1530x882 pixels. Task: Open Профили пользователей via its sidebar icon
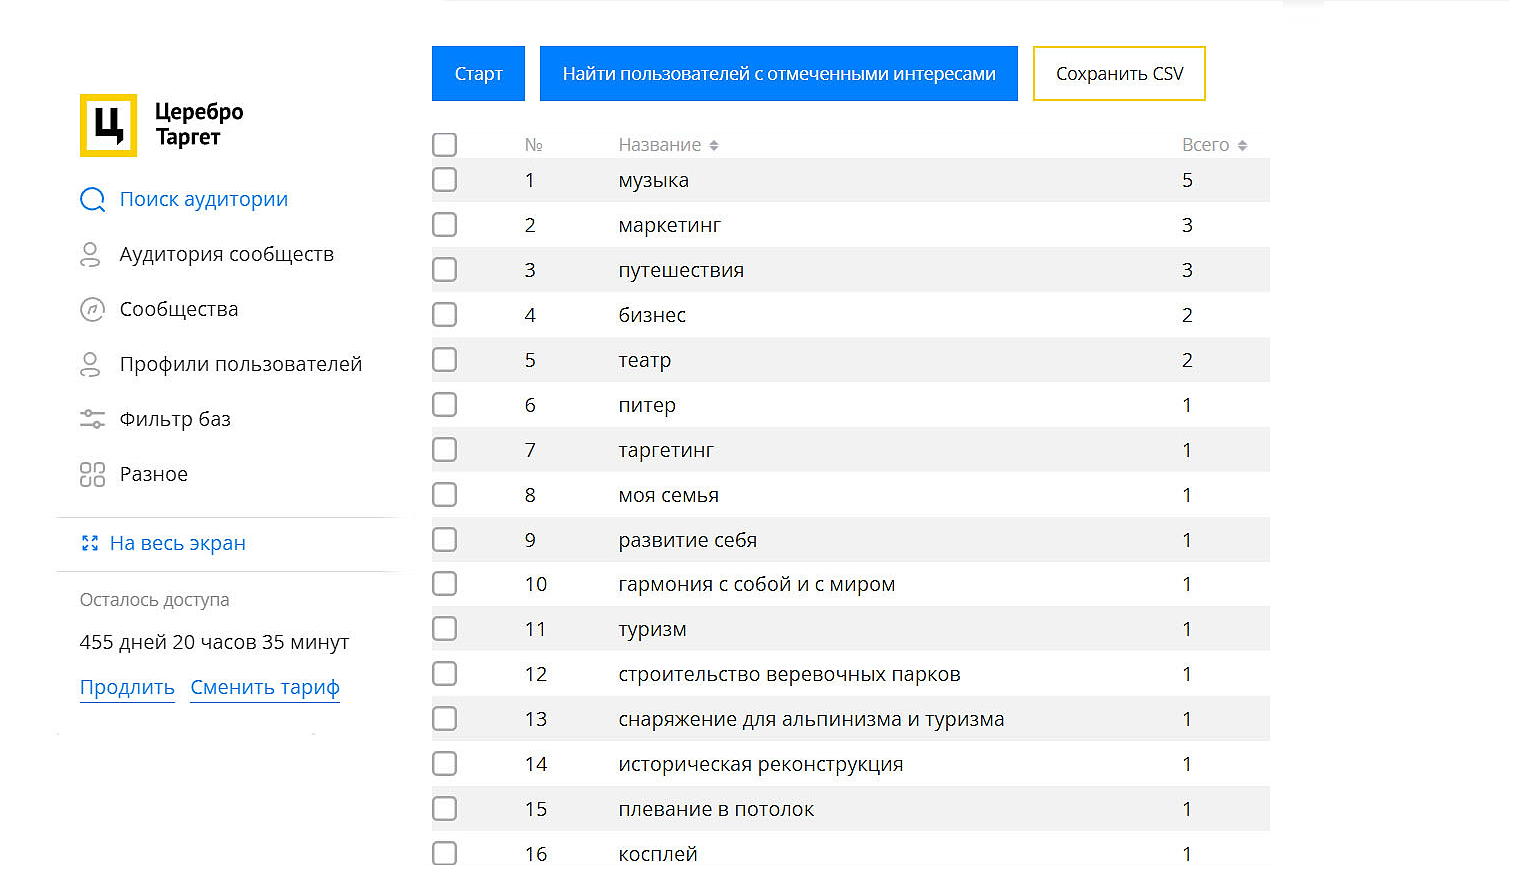(91, 364)
